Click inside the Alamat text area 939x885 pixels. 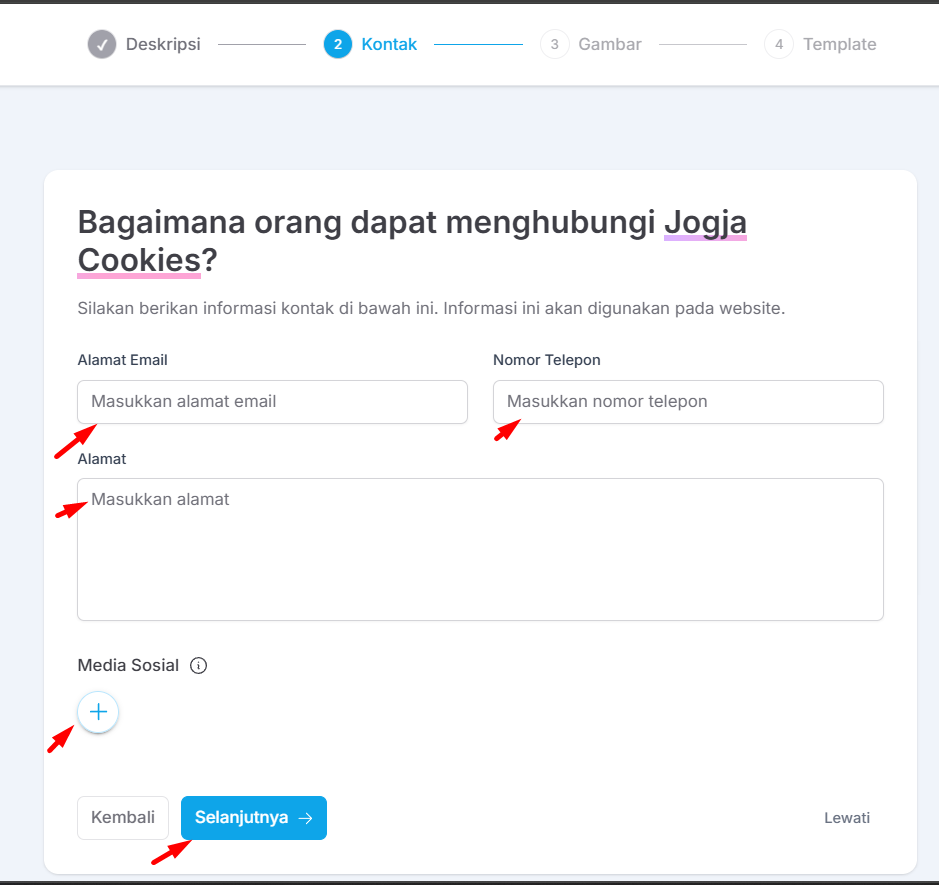point(480,549)
